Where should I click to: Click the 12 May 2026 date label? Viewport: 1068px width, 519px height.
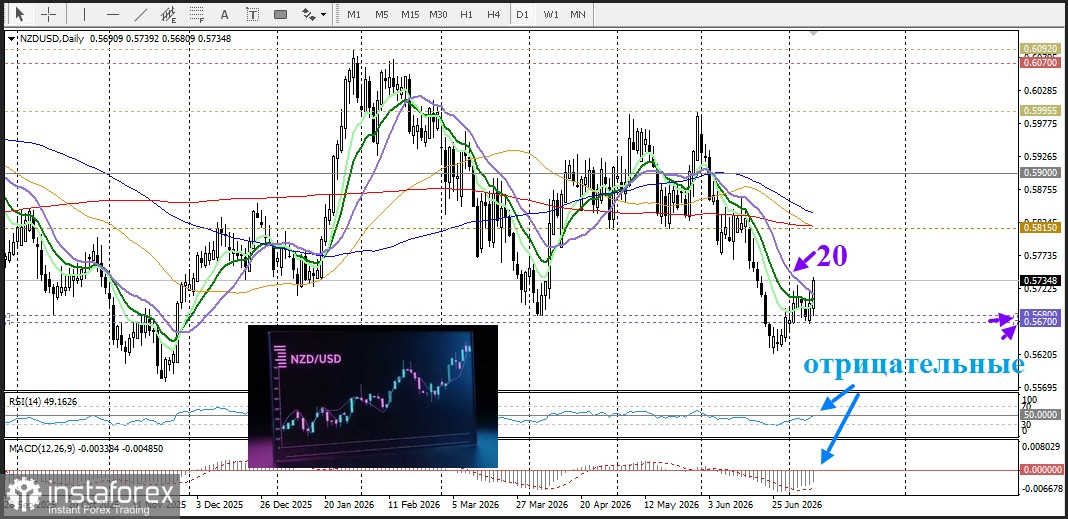pyautogui.click(x=671, y=505)
